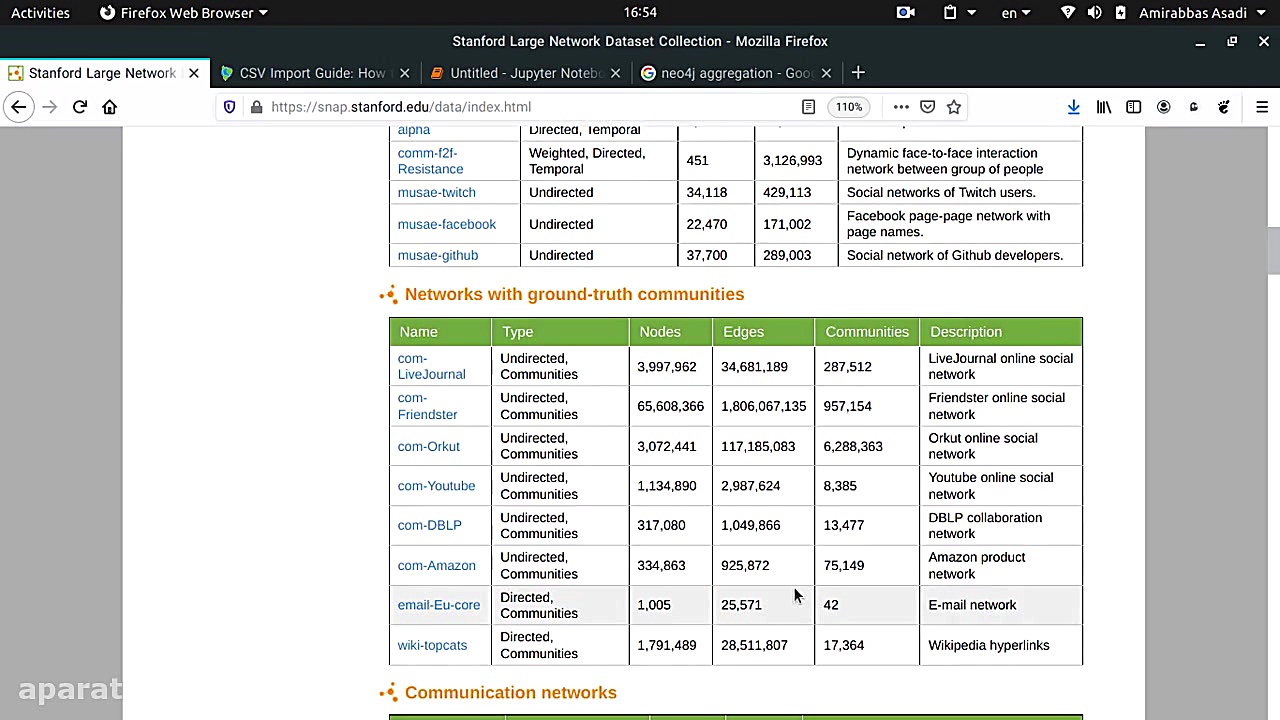
Task: Go to the Firefox home page
Action: [110, 107]
